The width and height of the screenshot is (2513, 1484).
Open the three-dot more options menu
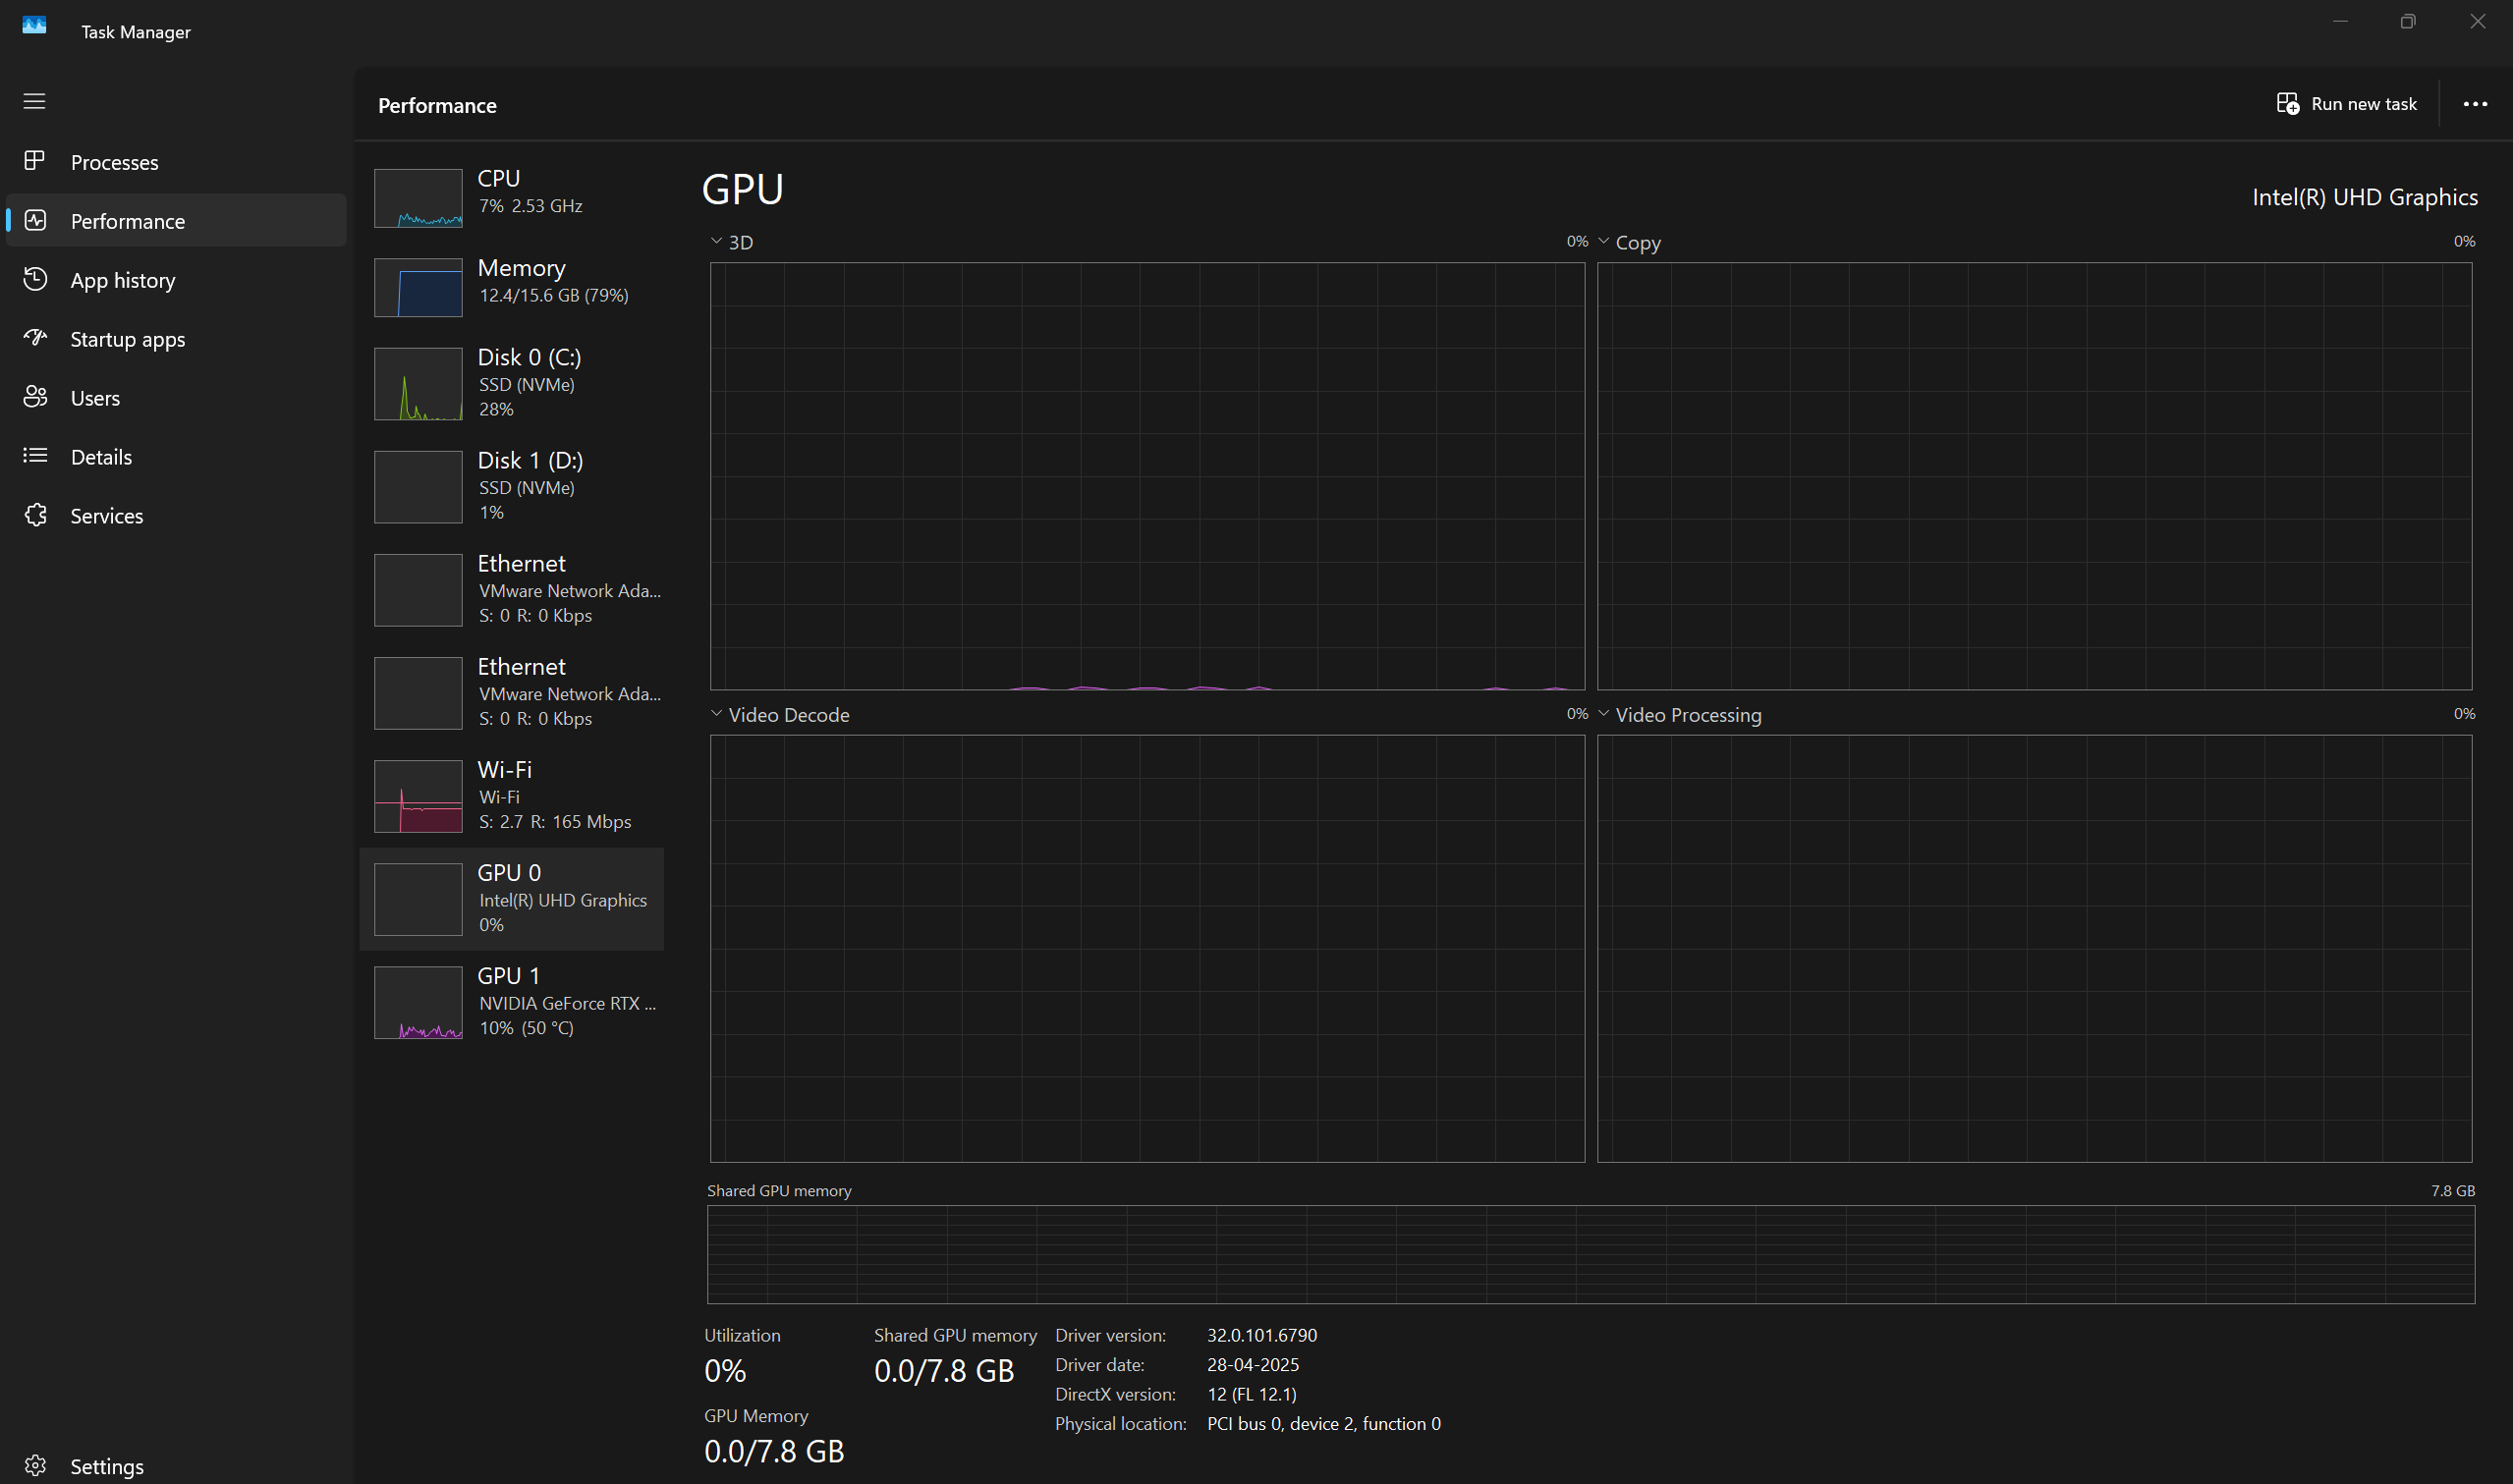coord(2475,104)
